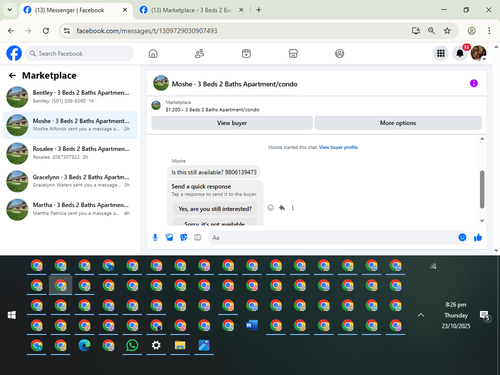Open Martha's conversation
This screenshot has width=500, height=375.
[70, 209]
